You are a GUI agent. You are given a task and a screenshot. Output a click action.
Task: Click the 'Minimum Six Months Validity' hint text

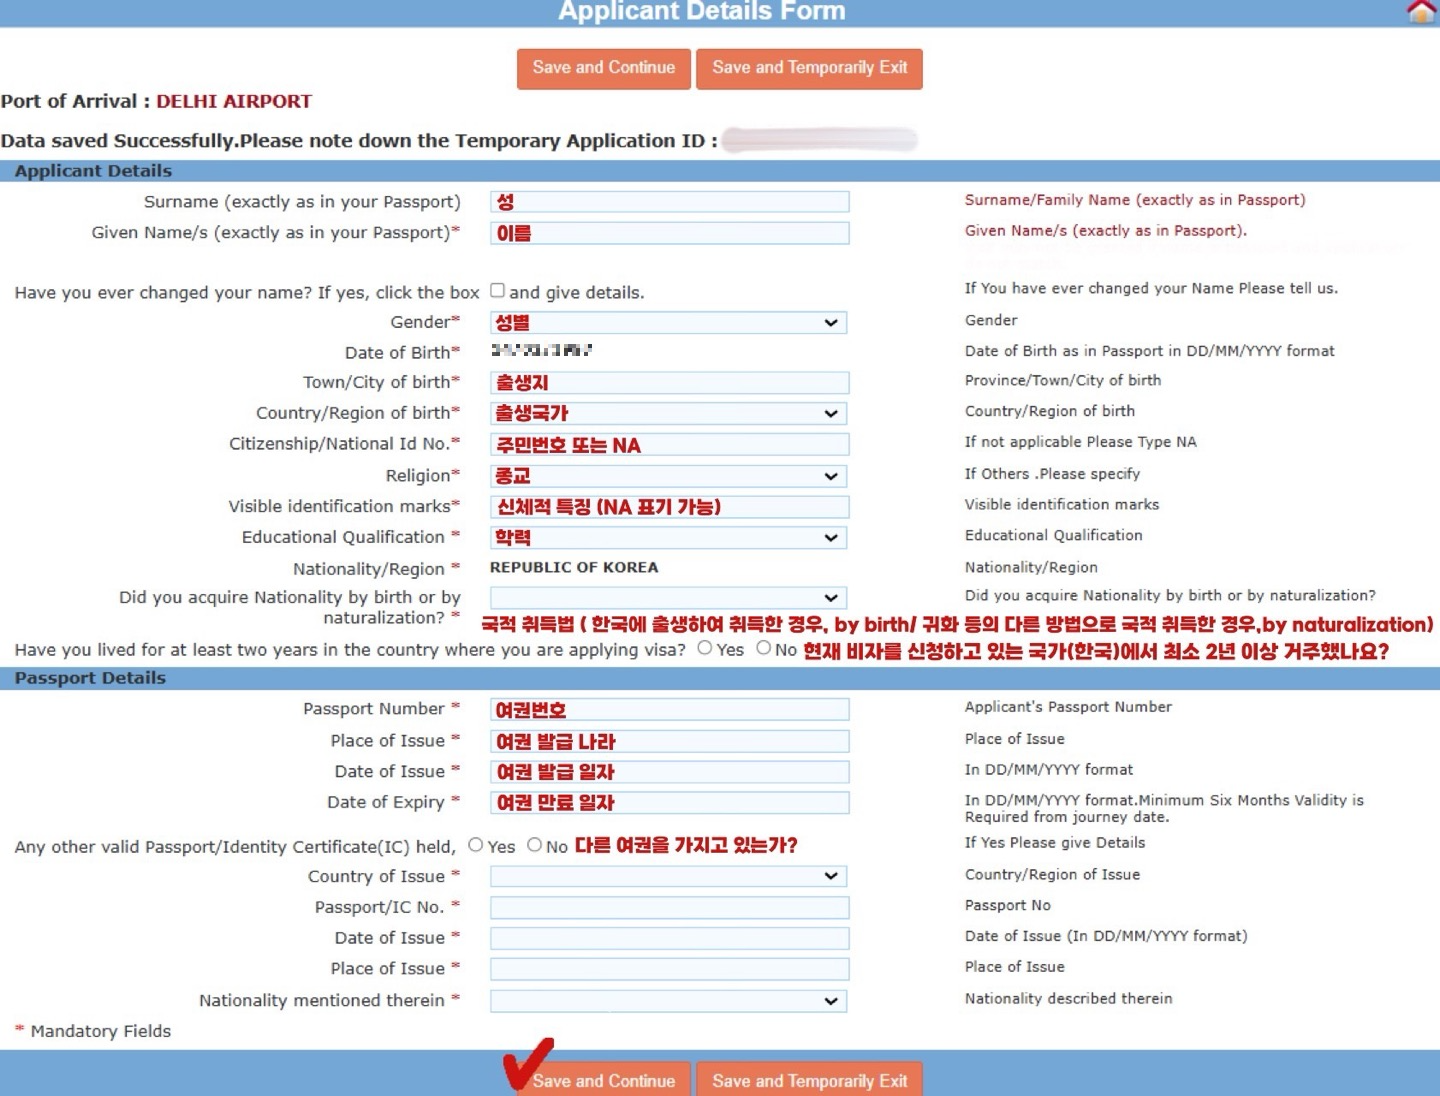(x=1165, y=808)
